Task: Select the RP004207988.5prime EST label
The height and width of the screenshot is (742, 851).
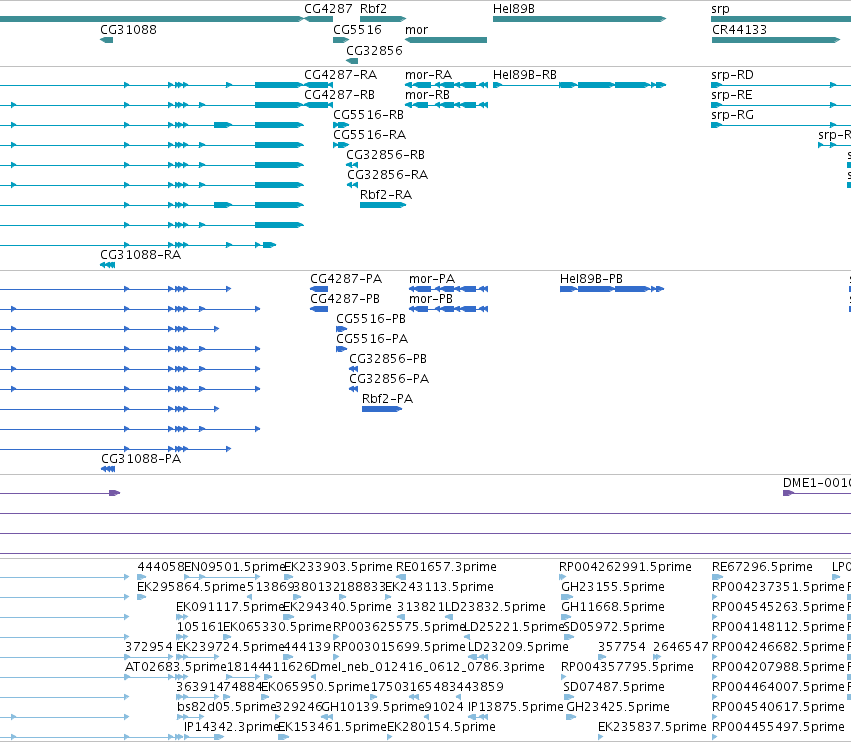Action: (778, 667)
